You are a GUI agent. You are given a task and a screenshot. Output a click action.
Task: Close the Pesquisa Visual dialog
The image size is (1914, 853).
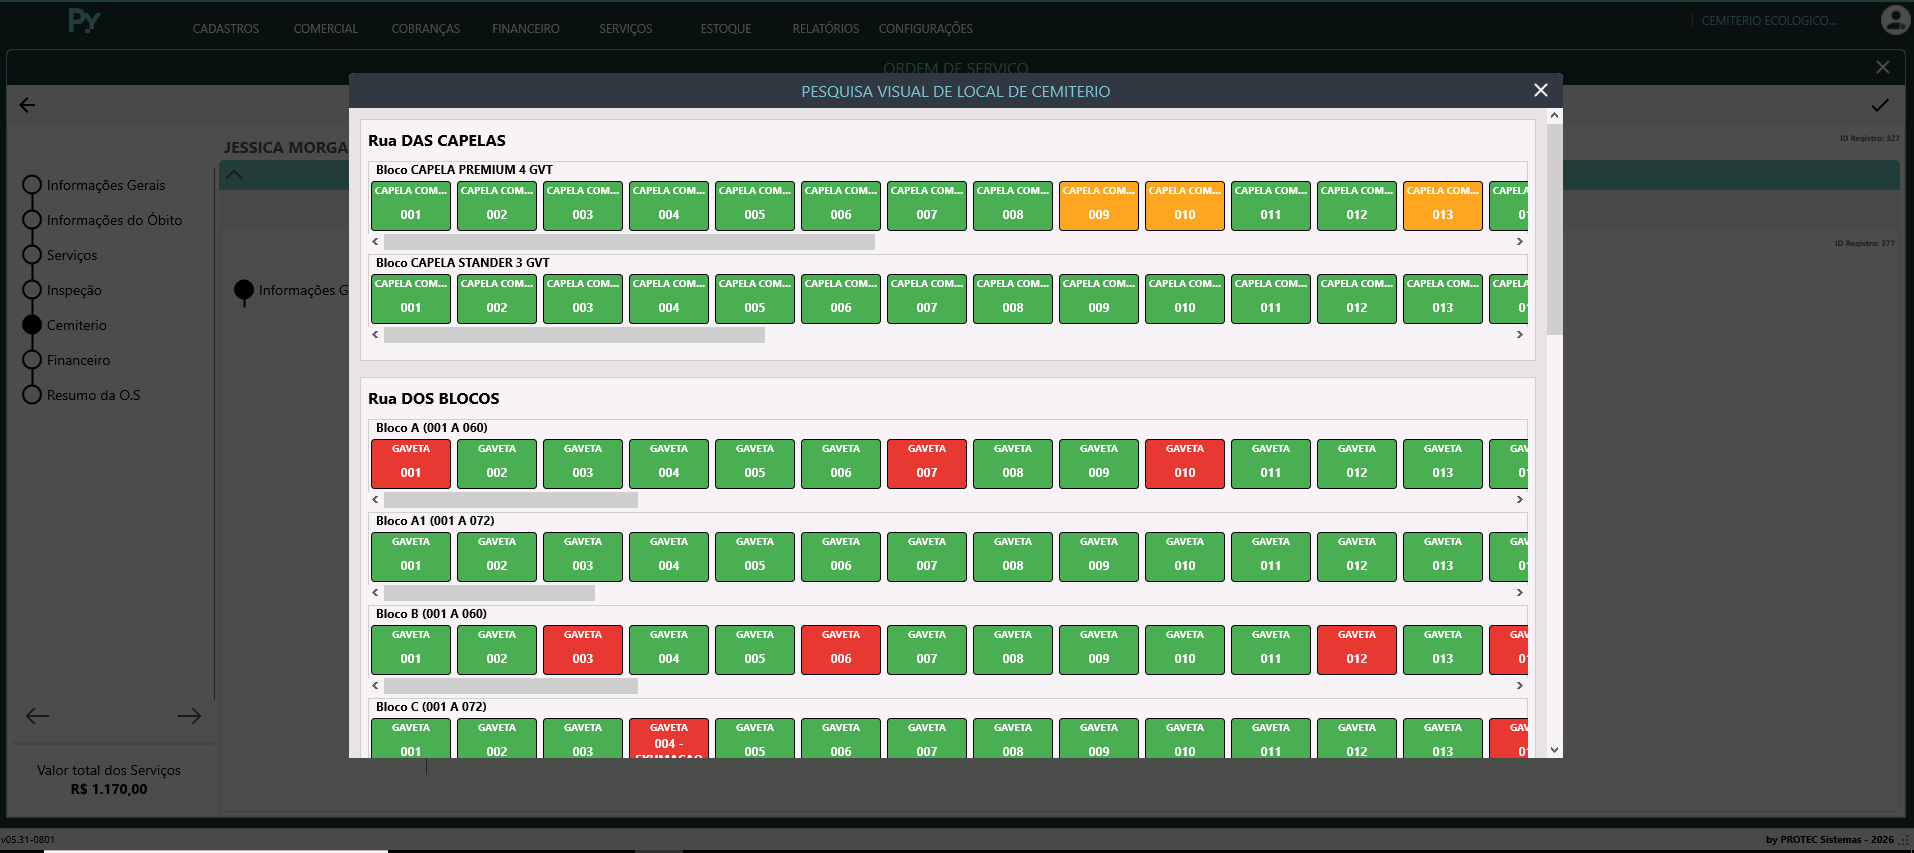click(x=1541, y=90)
